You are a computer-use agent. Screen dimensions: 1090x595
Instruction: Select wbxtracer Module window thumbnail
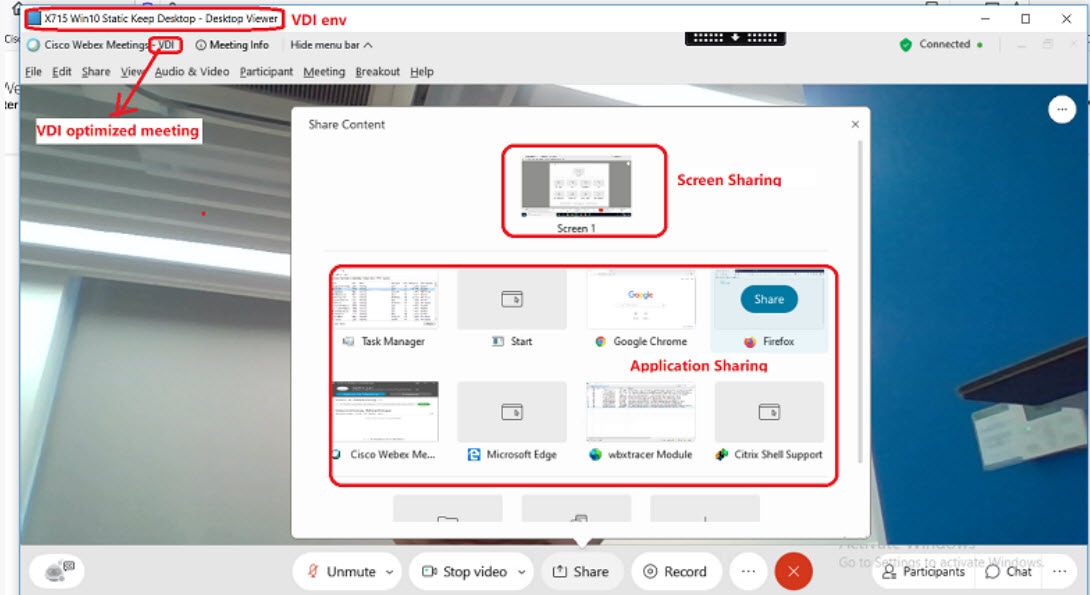[x=640, y=411]
